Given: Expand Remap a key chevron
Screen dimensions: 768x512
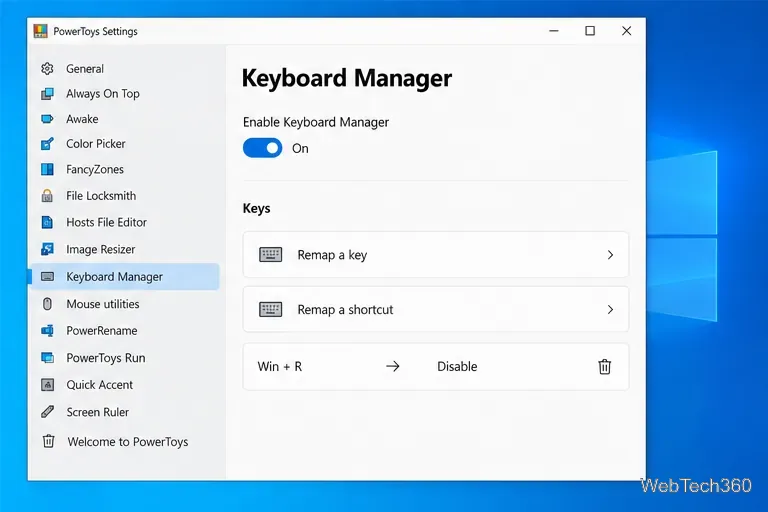Looking at the screenshot, I should click(610, 255).
